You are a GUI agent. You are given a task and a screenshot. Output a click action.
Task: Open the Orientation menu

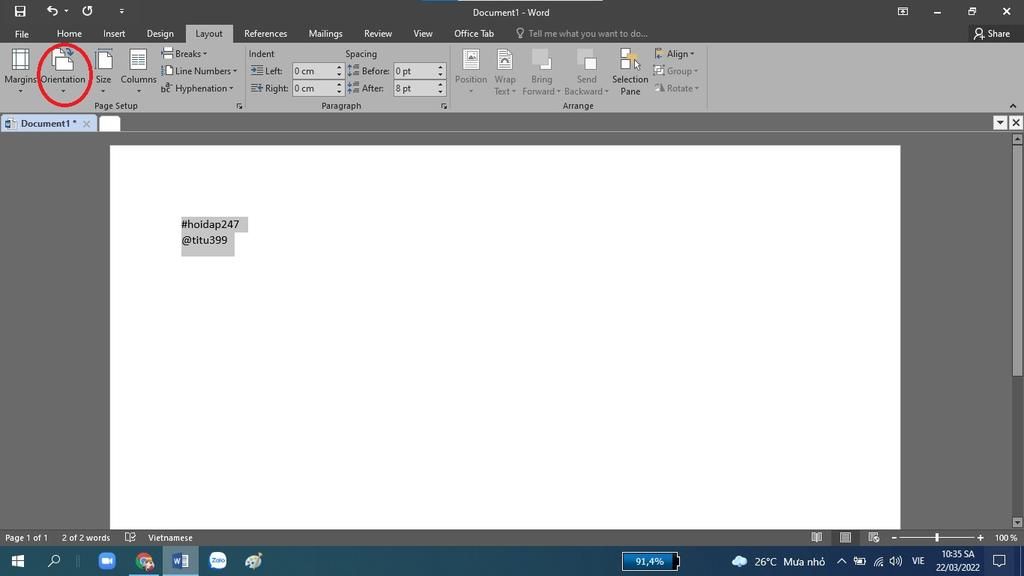pos(63,71)
